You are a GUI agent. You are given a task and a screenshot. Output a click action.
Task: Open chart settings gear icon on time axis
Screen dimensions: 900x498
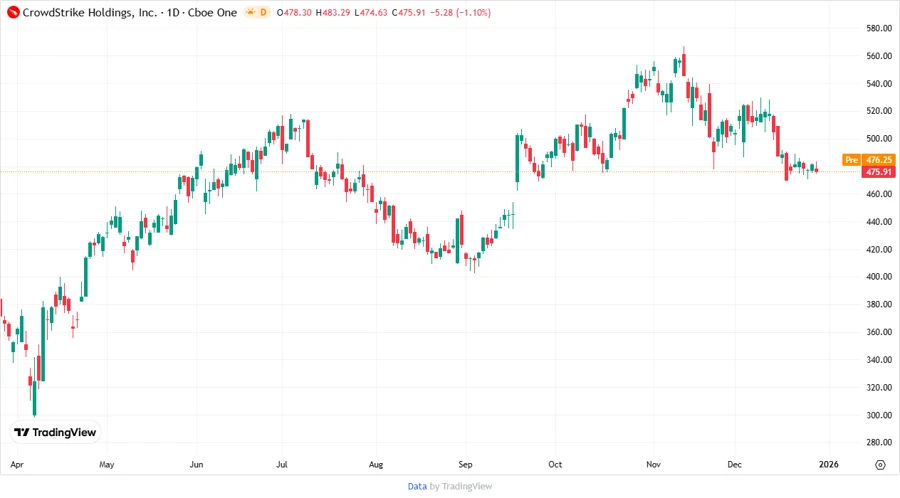tap(880, 465)
